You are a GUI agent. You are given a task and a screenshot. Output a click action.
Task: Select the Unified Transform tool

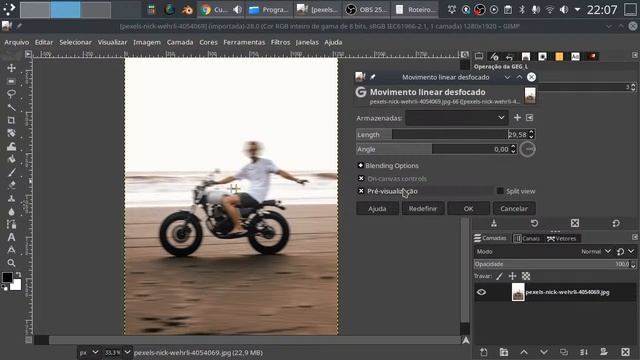pos(11,133)
